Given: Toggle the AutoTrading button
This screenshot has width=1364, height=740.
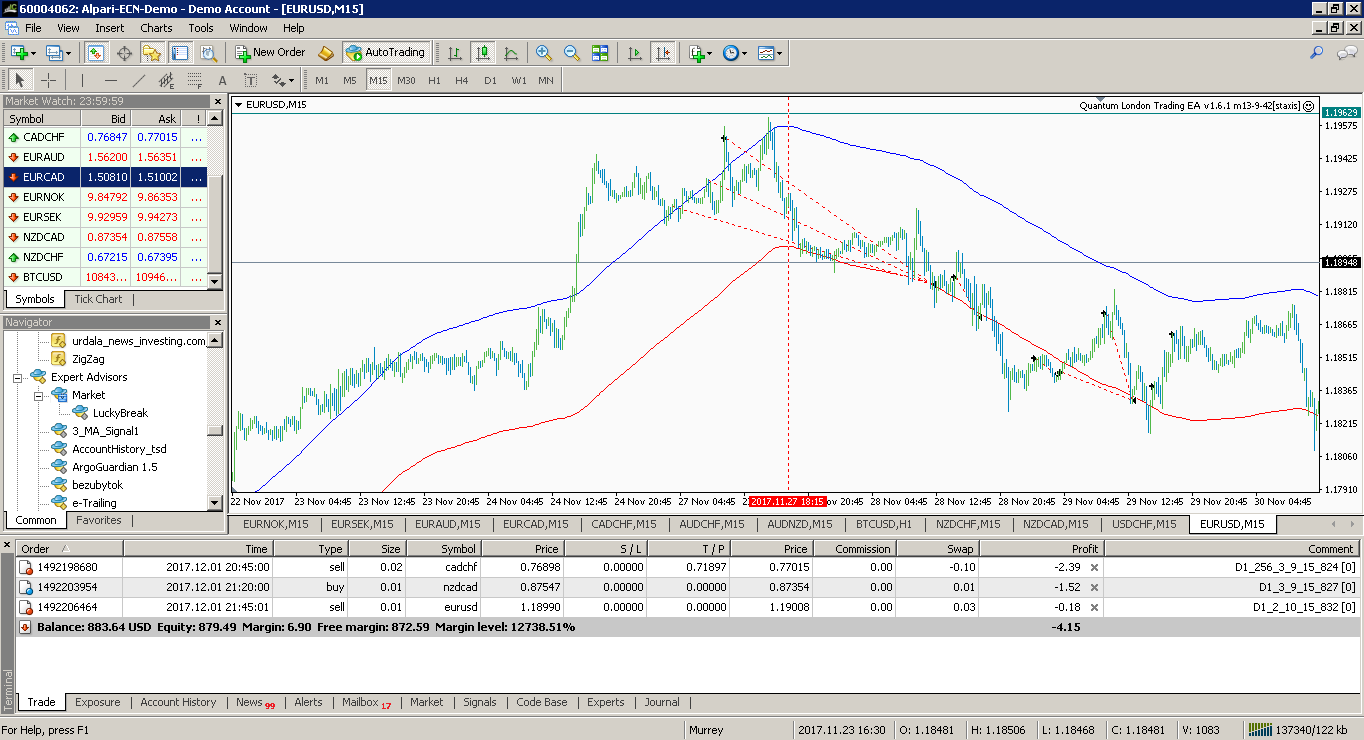Looking at the screenshot, I should [x=385, y=52].
